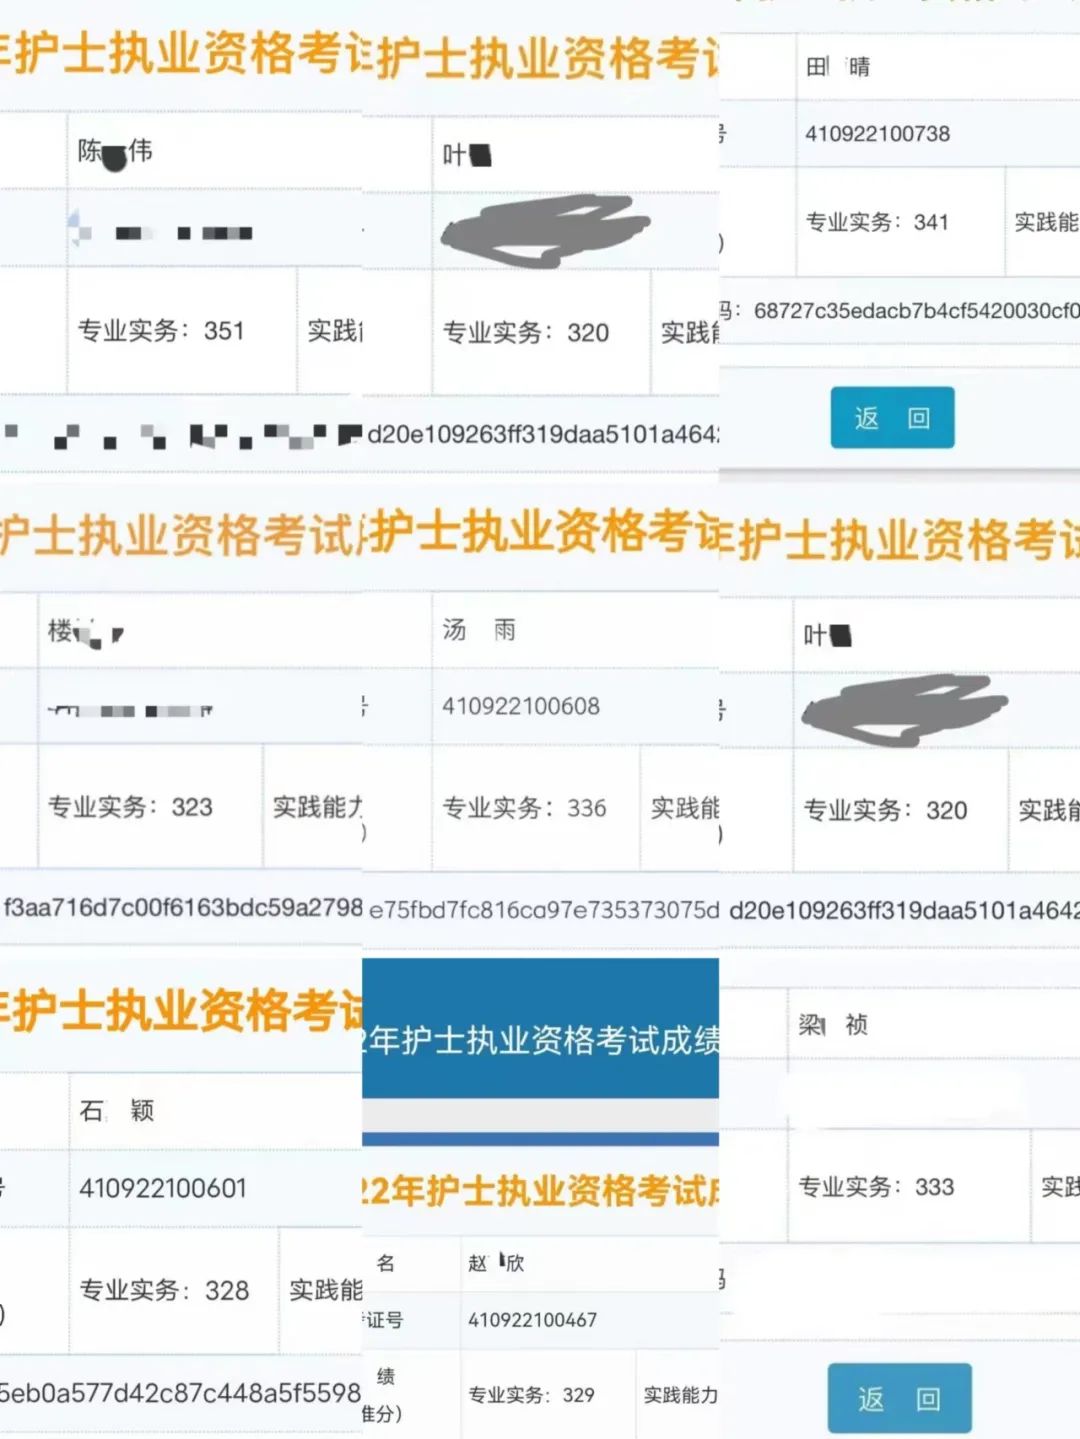
Task: Select the 专业实务: 329 score cell
Action: 531,1395
